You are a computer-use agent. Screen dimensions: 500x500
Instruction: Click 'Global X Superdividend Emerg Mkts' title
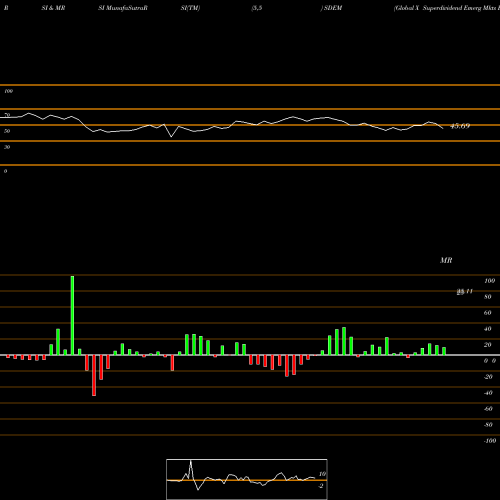tap(446, 8)
